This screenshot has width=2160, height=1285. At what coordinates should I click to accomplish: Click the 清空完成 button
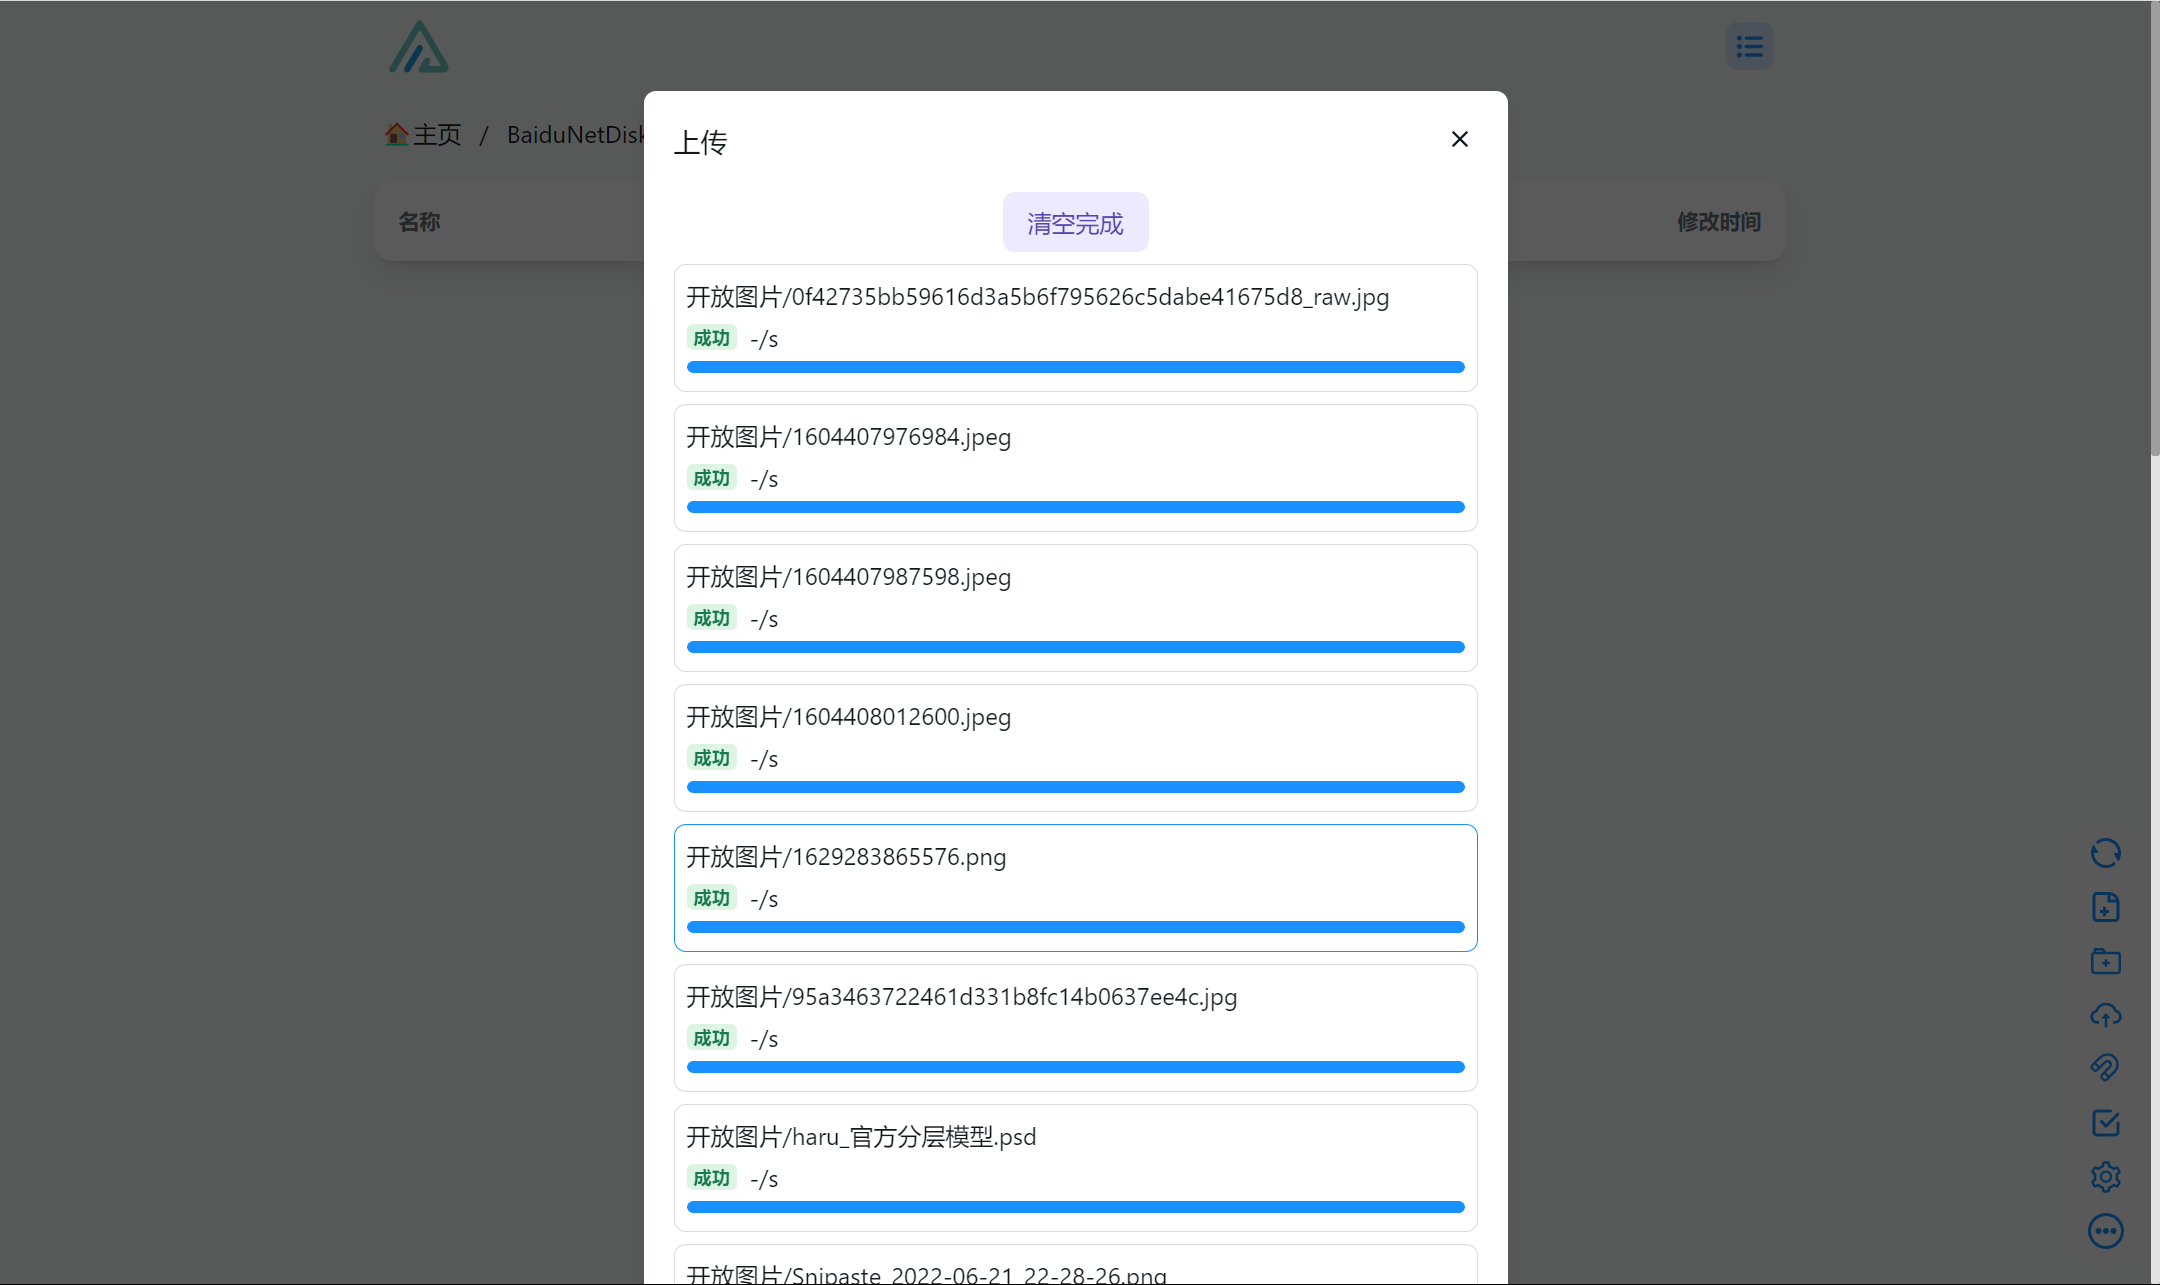click(1075, 222)
